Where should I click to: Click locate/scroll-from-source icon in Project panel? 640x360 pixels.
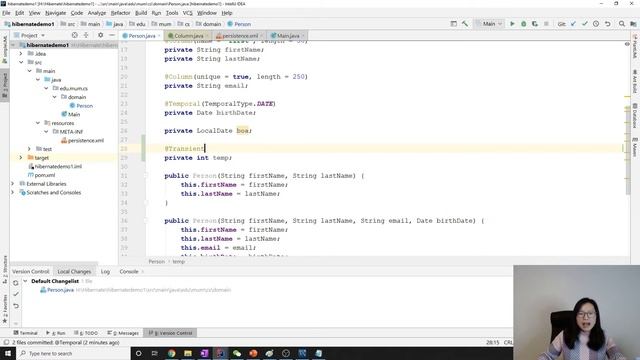(x=74, y=36)
